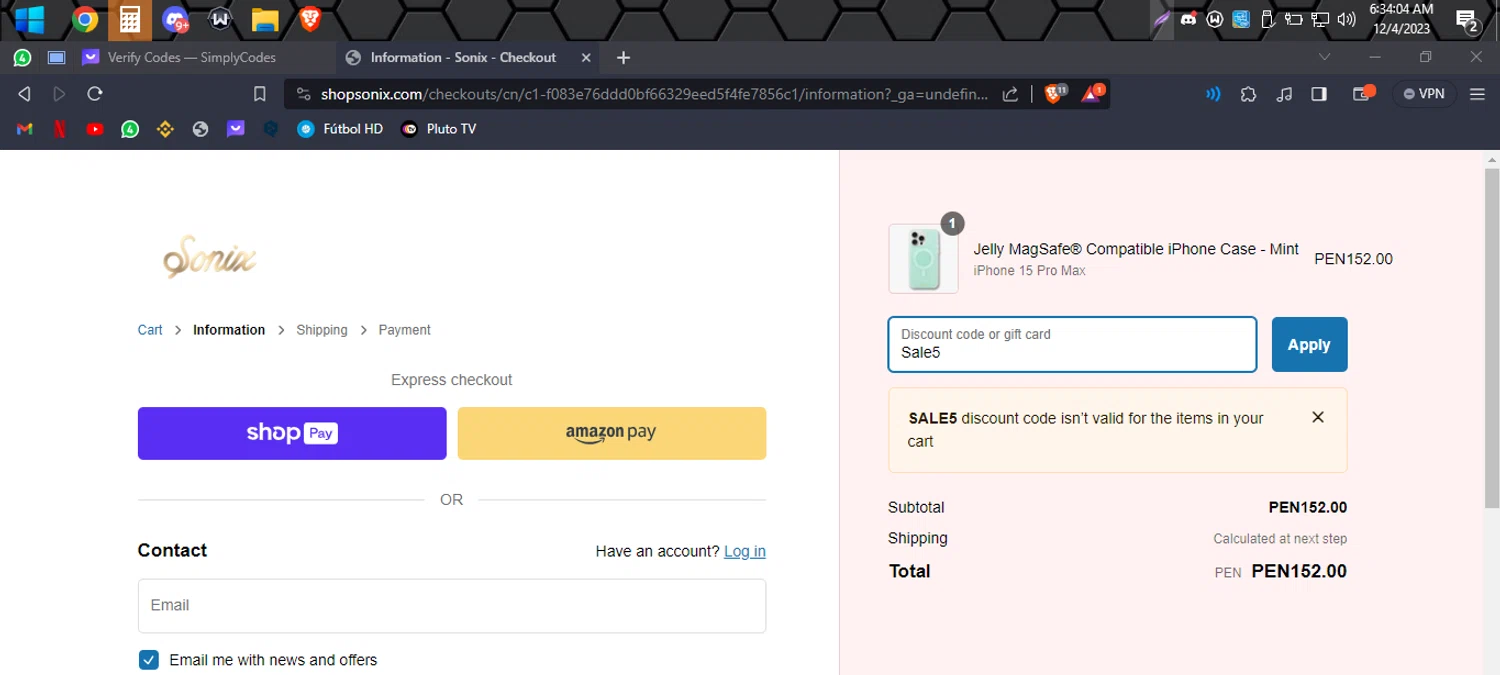Open the Brave Shields panel
This screenshot has width=1500, height=675.
coord(1054,94)
